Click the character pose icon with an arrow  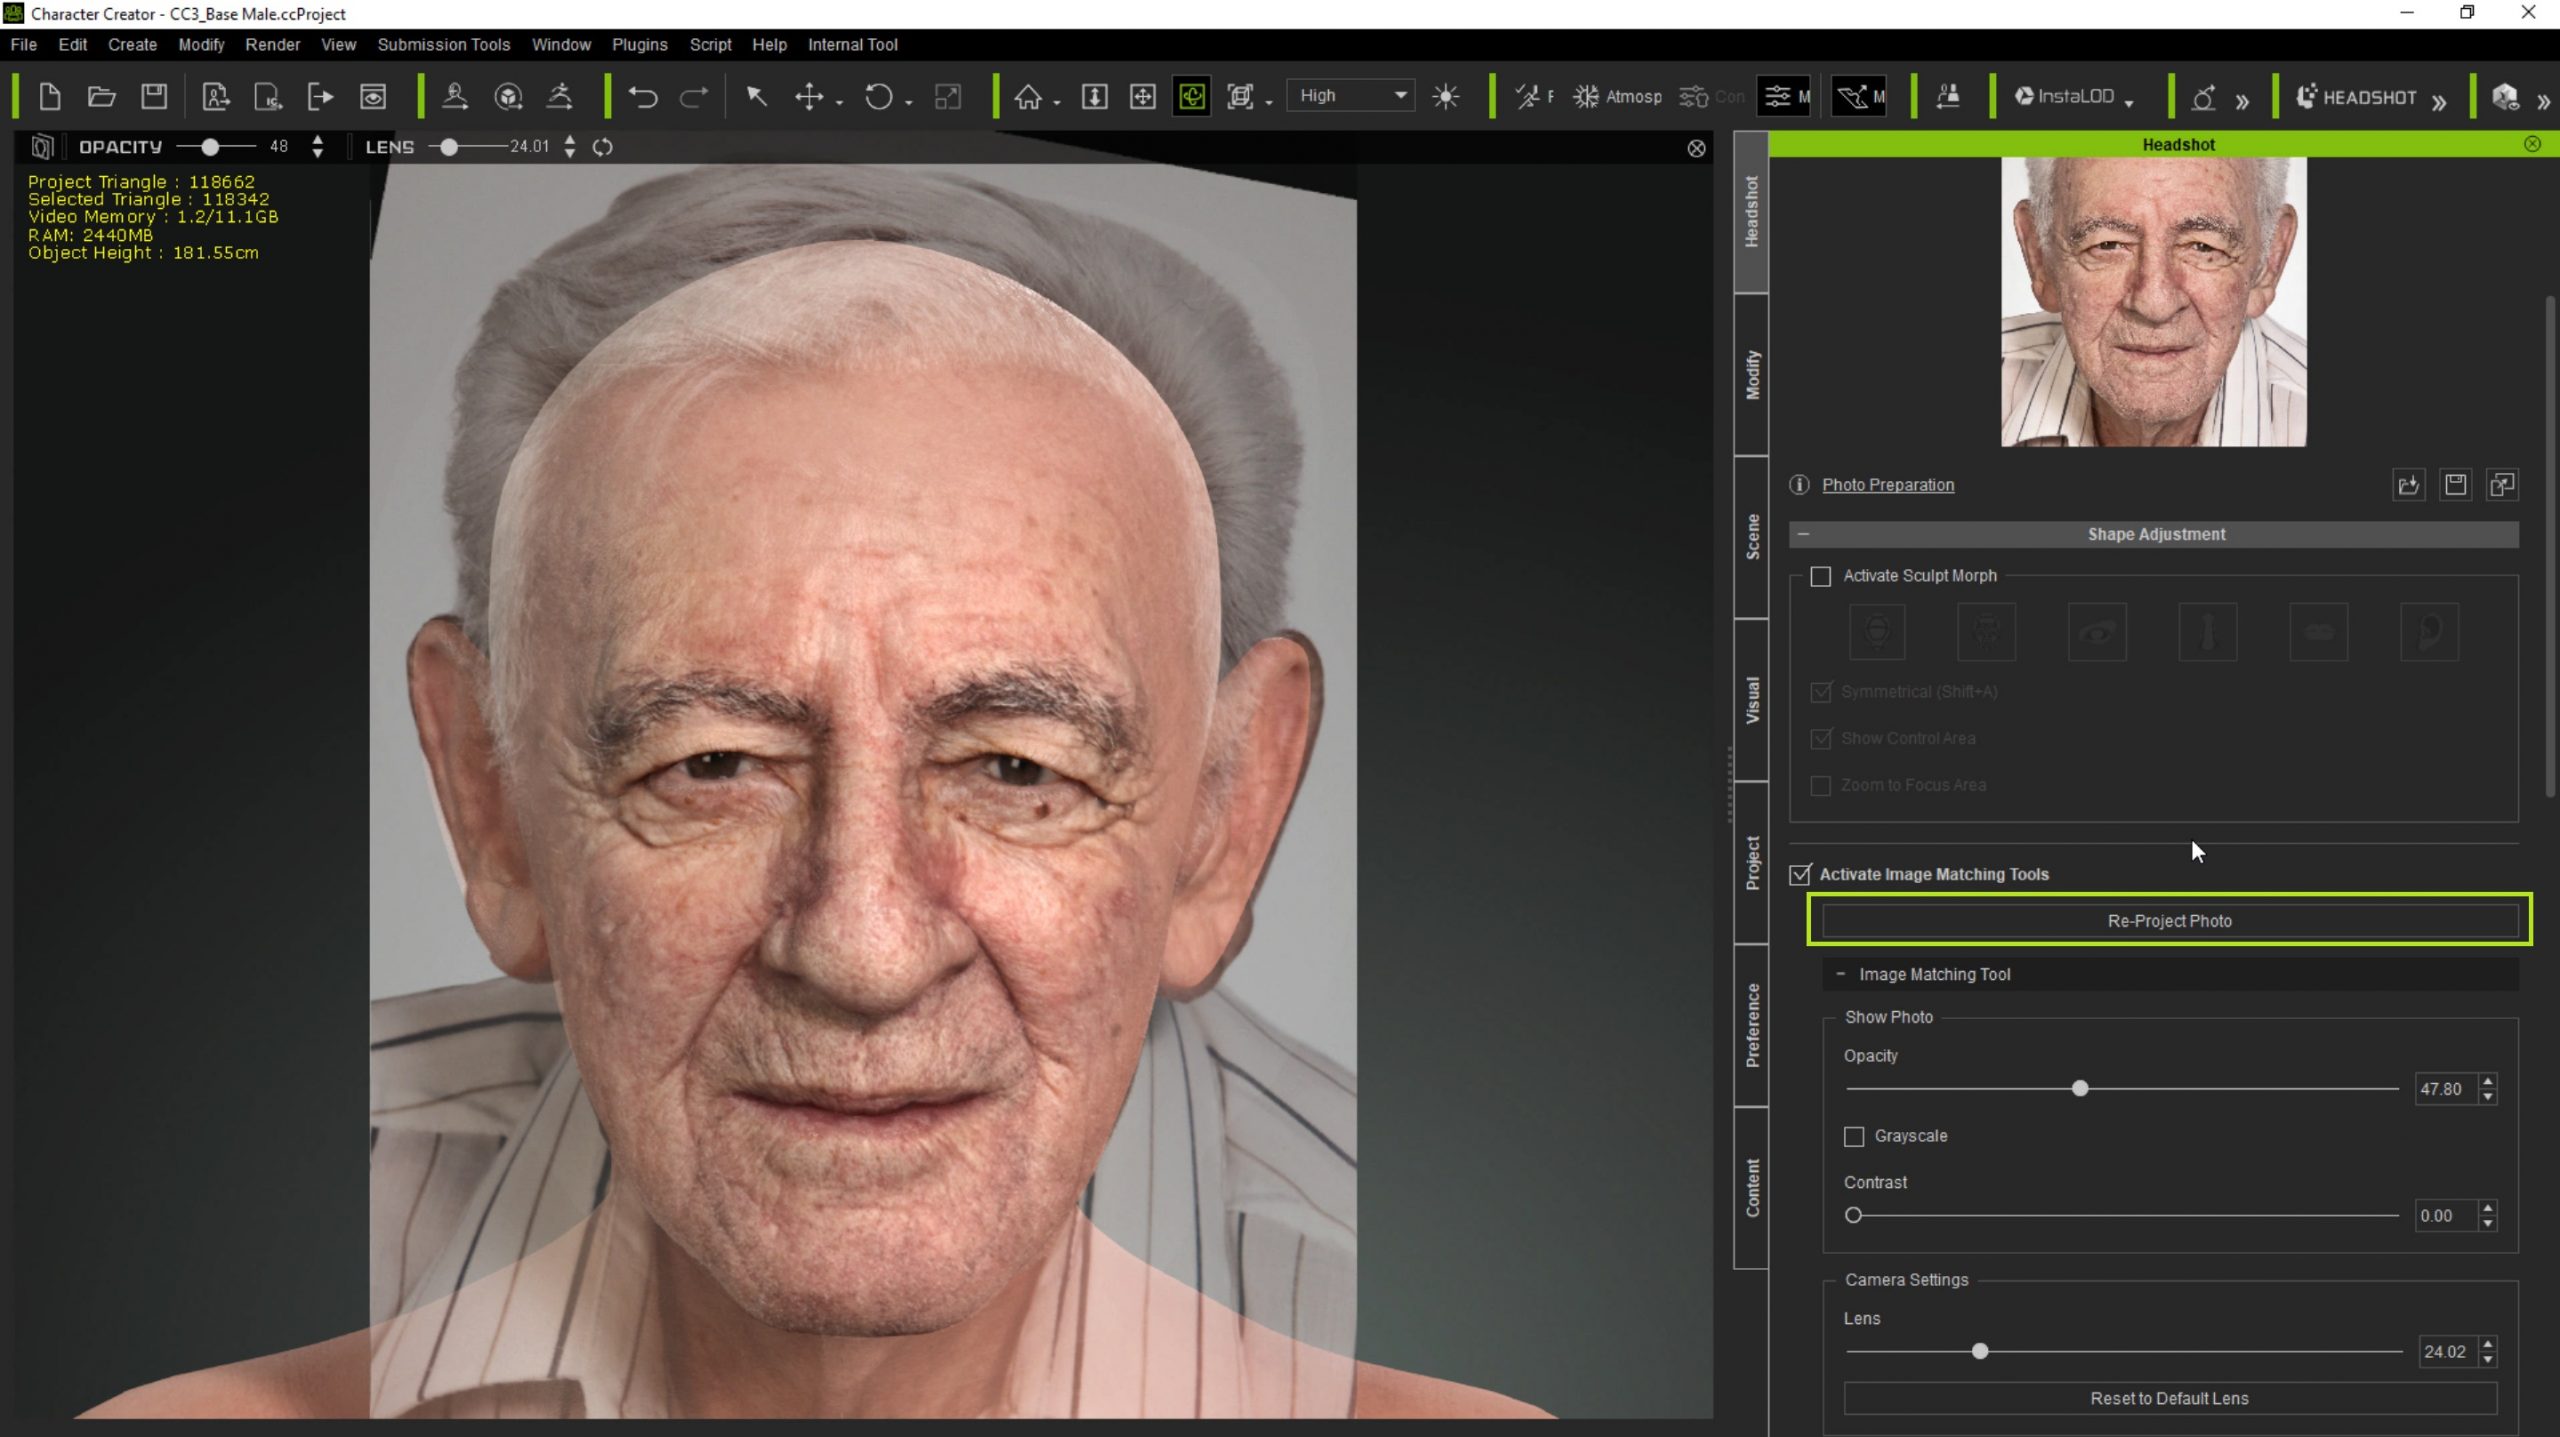455,97
